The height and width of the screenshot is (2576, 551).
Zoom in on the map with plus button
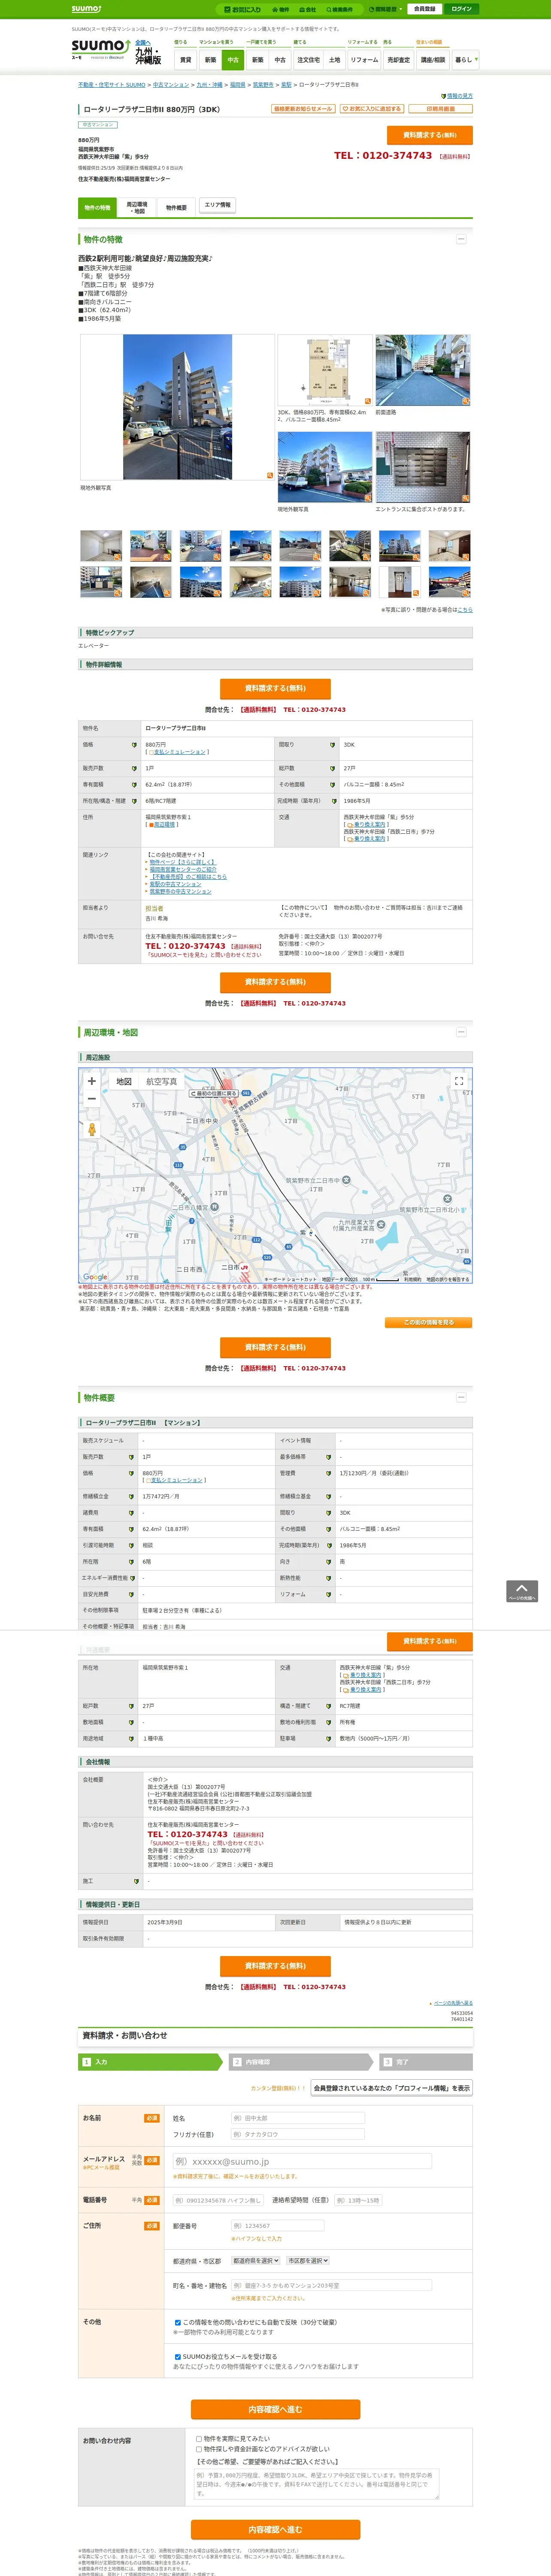tap(92, 1081)
